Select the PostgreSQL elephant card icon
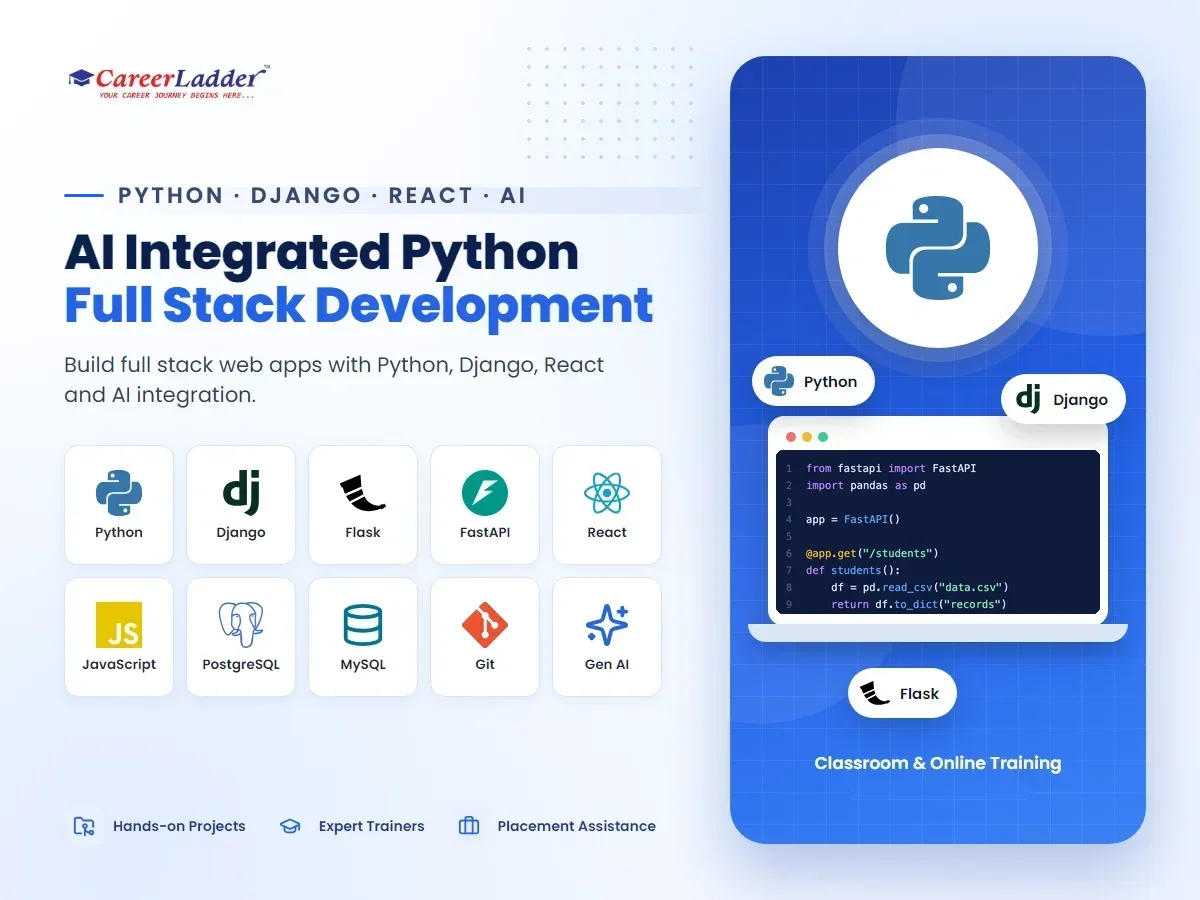 241,625
